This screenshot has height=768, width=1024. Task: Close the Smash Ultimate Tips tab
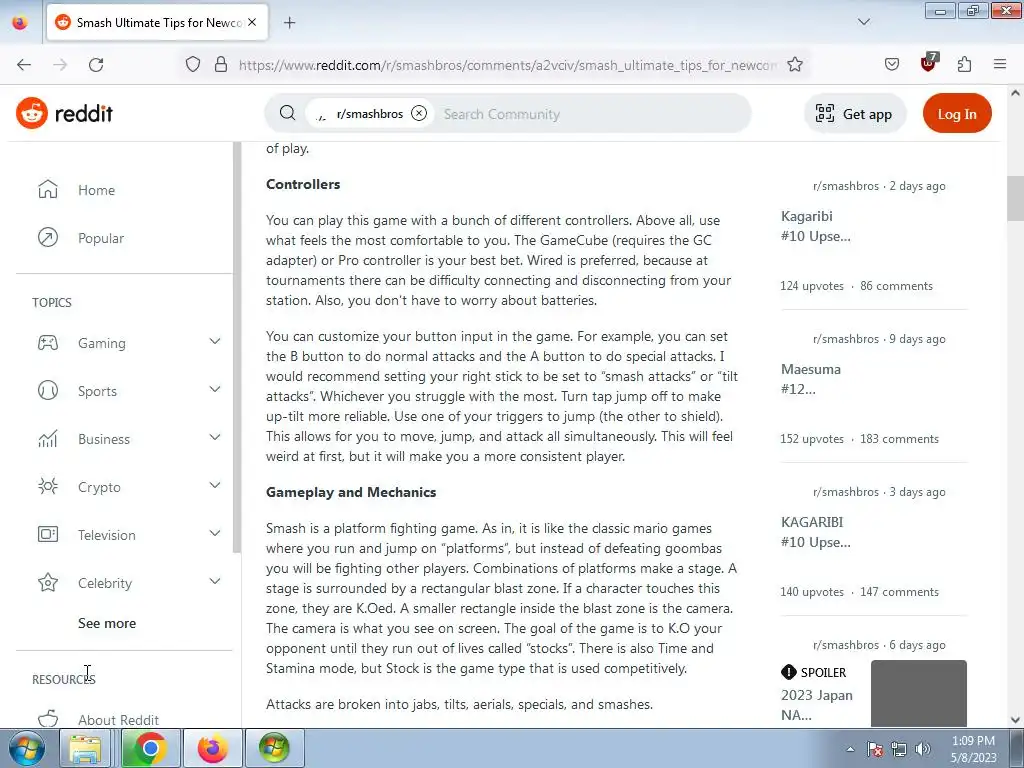(x=252, y=22)
